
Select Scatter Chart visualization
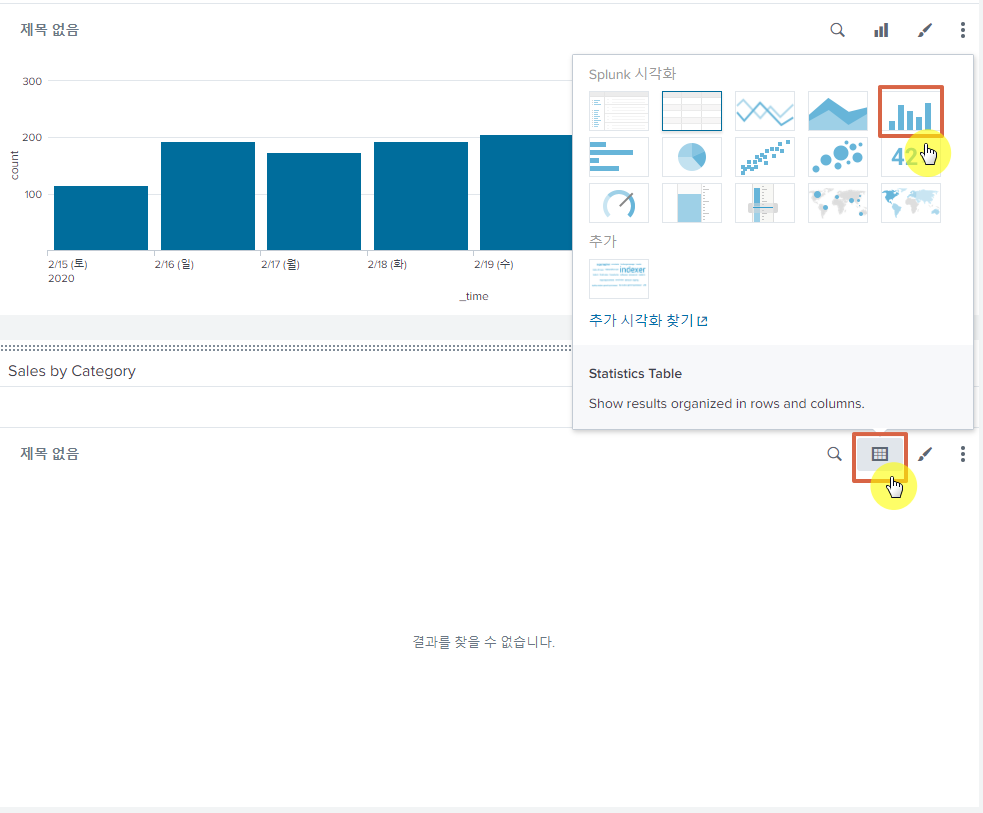(x=765, y=157)
